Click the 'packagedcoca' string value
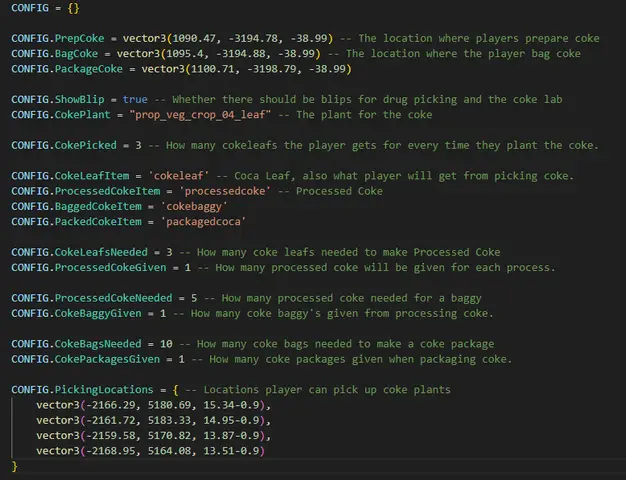The width and height of the screenshot is (626, 480). coord(203,221)
